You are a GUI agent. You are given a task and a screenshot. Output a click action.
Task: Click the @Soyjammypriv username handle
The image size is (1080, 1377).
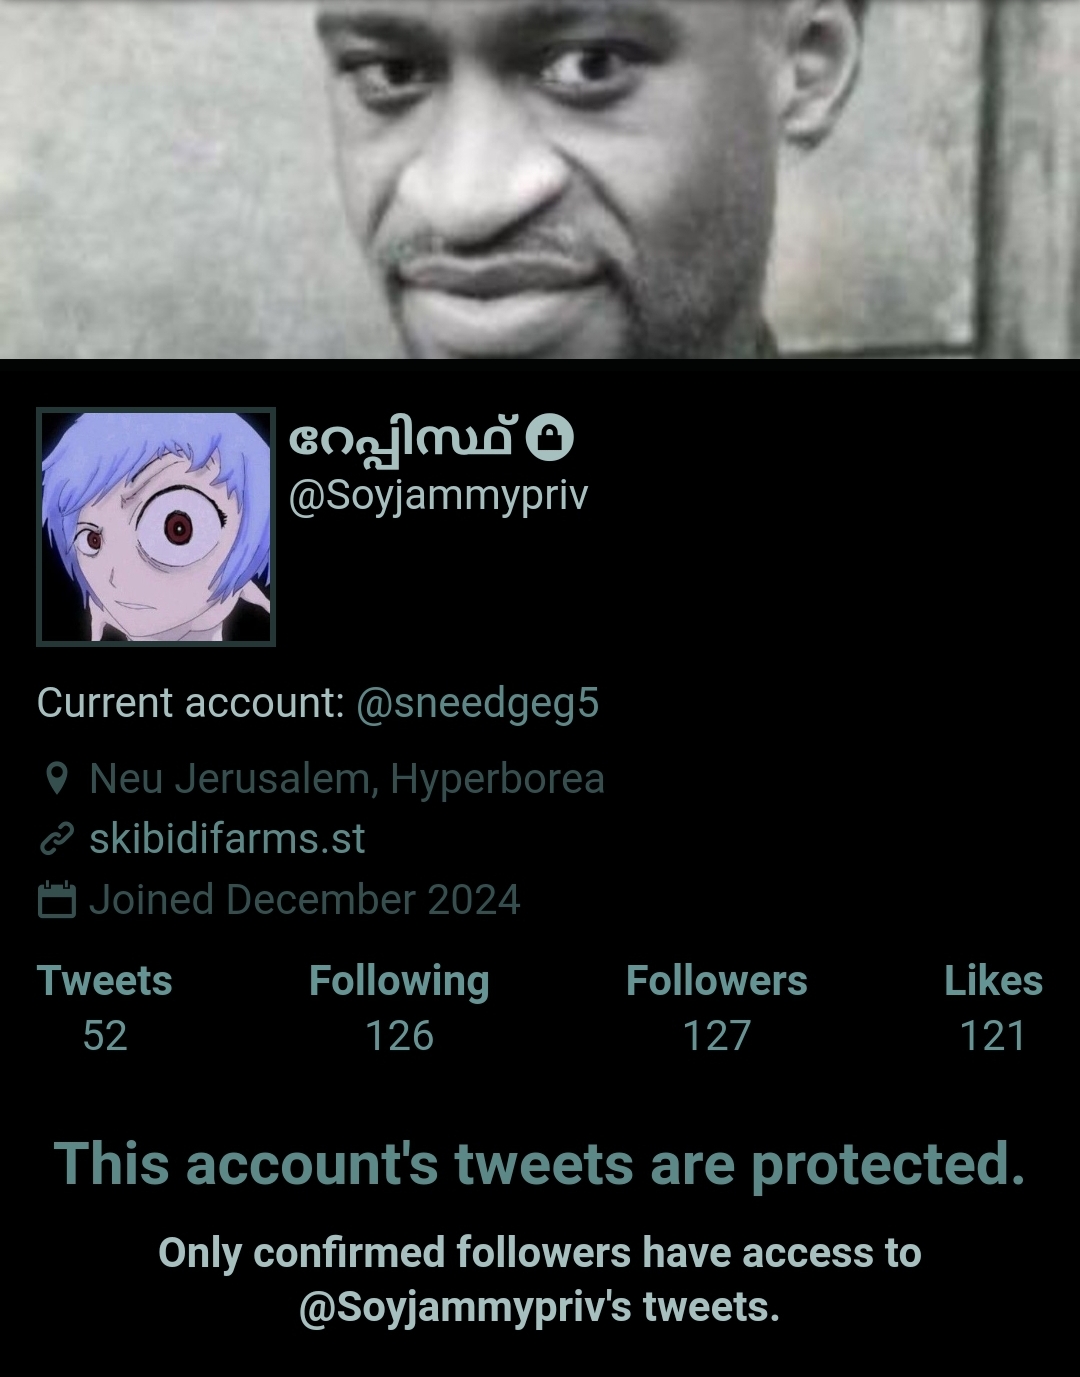pos(438,497)
